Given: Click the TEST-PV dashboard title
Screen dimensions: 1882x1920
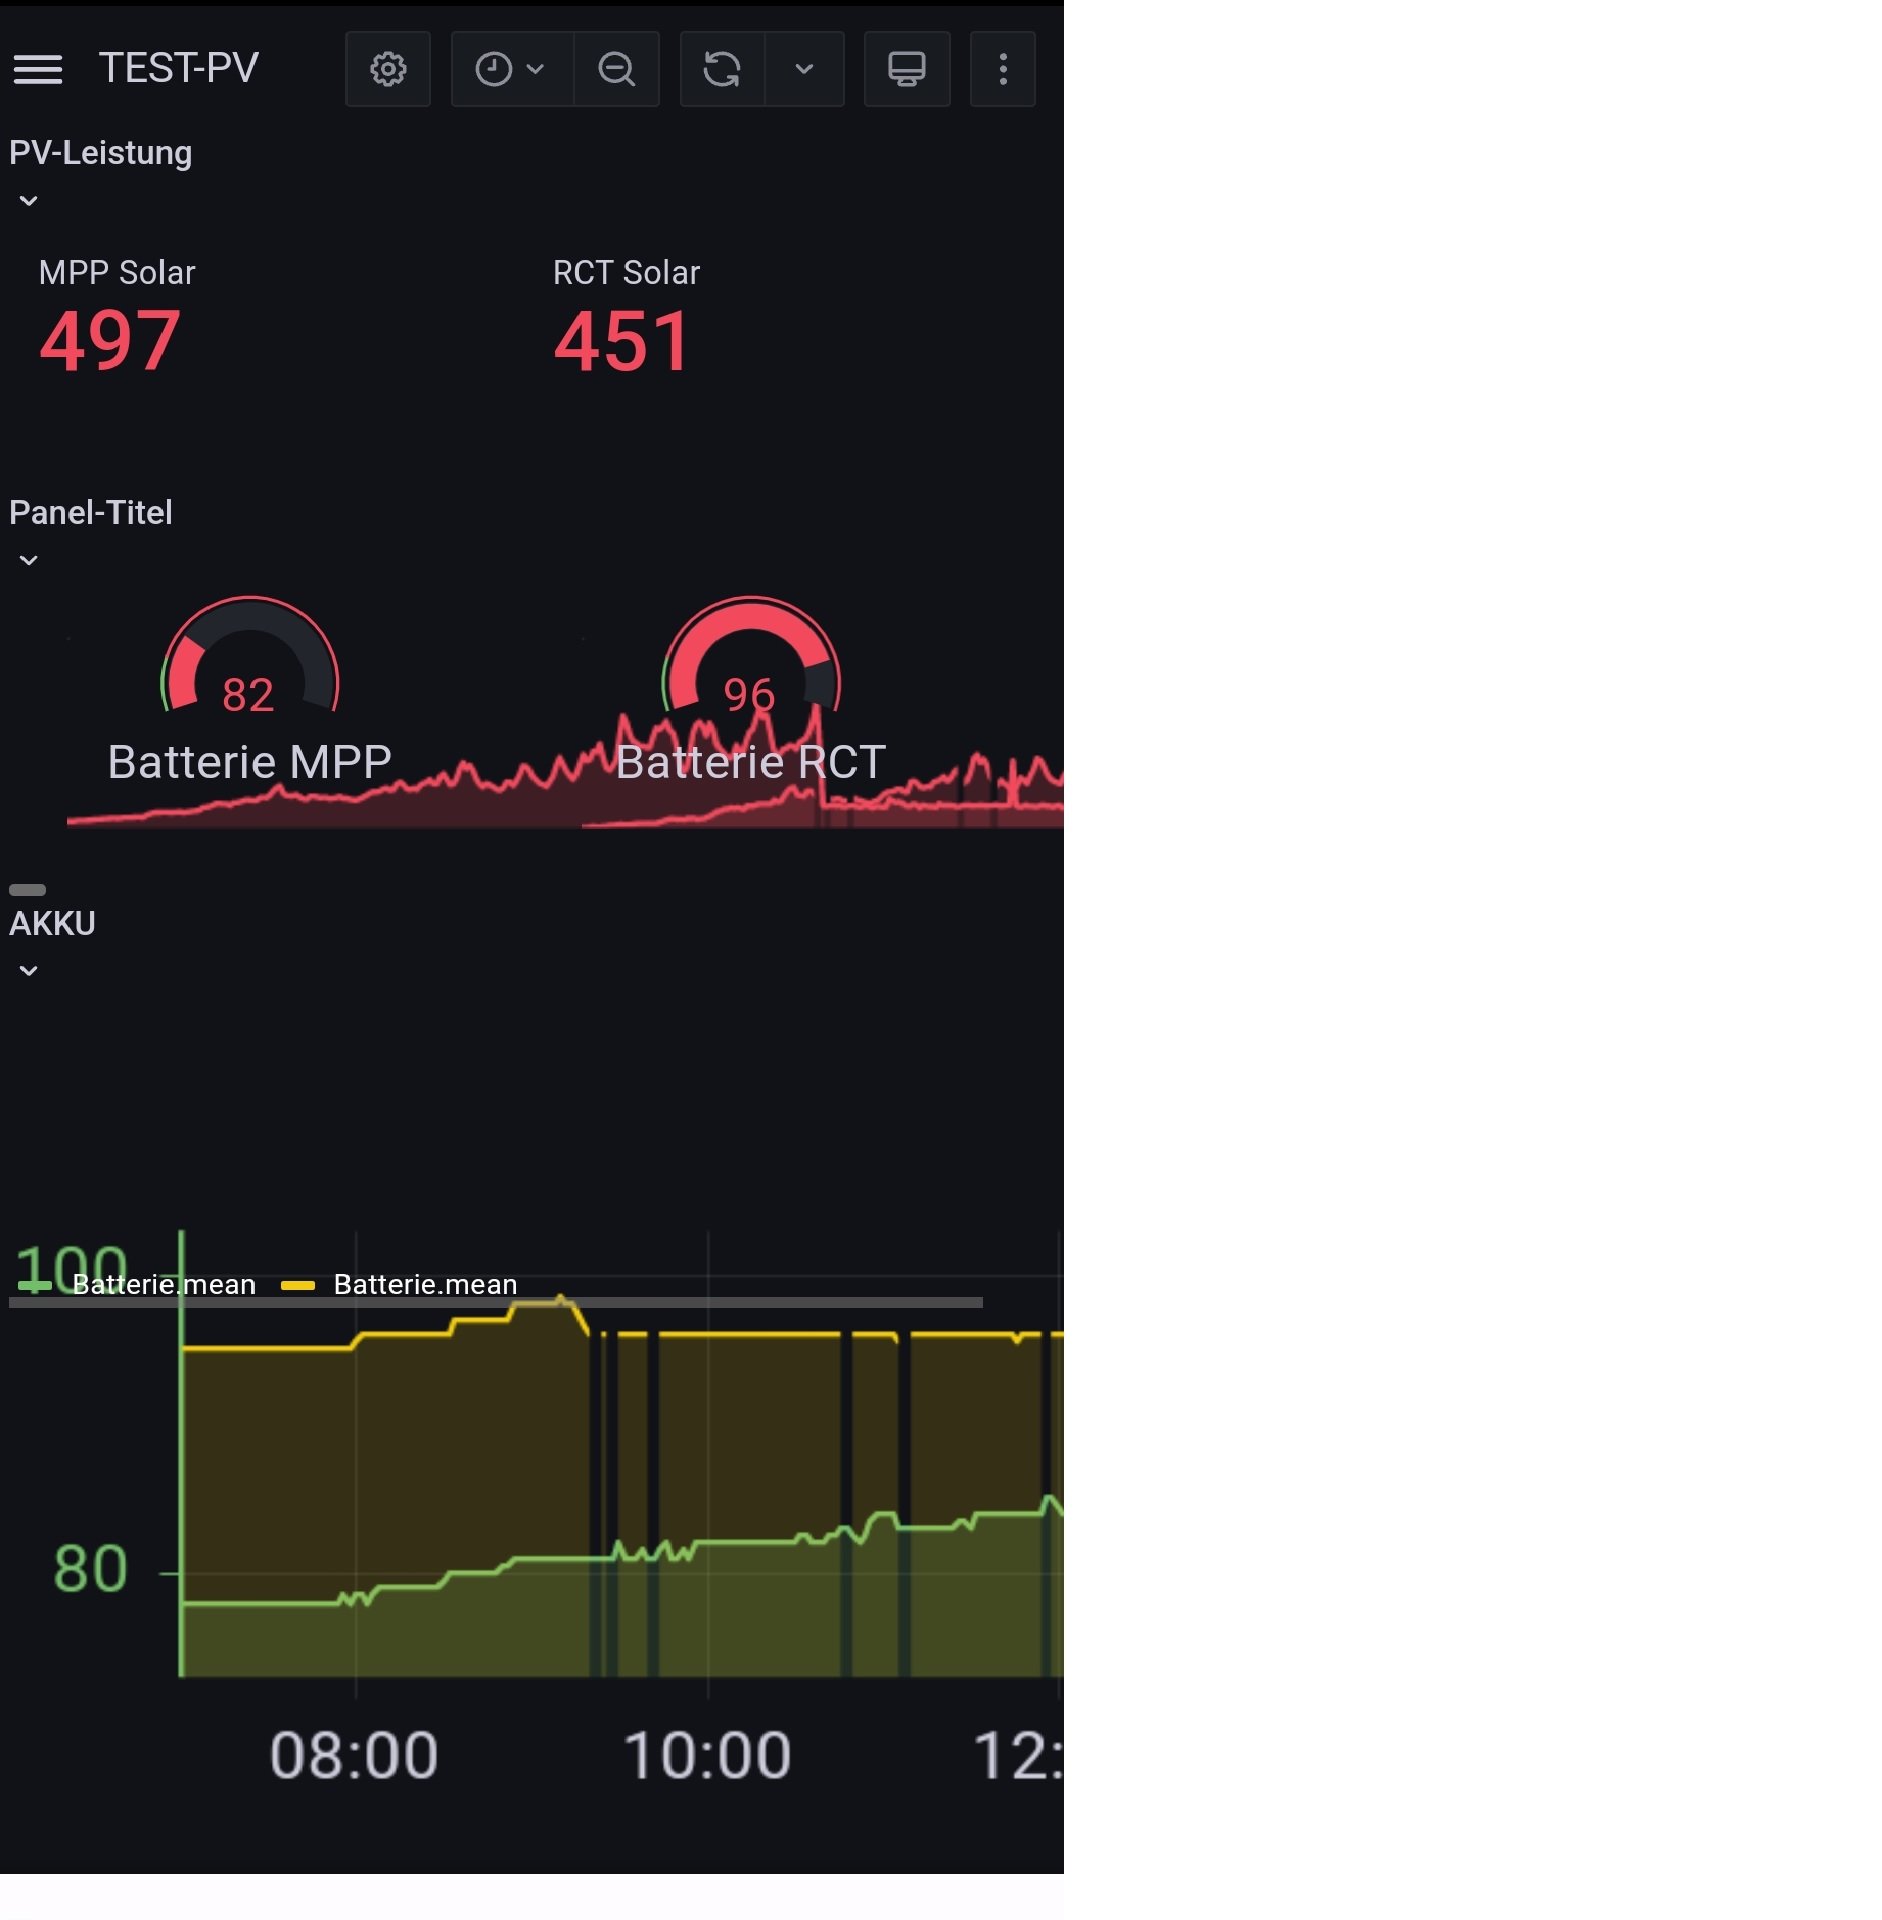Looking at the screenshot, I should click(179, 68).
